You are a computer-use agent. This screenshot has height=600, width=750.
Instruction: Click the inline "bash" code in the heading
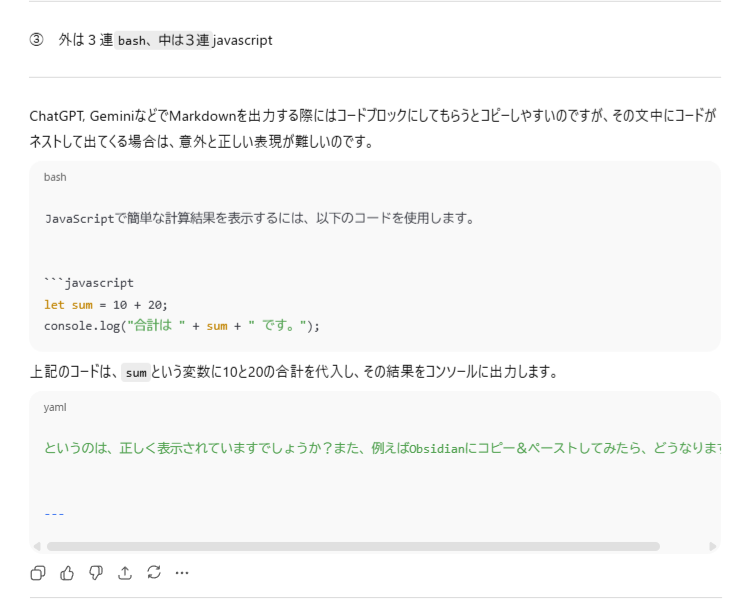click(x=132, y=41)
